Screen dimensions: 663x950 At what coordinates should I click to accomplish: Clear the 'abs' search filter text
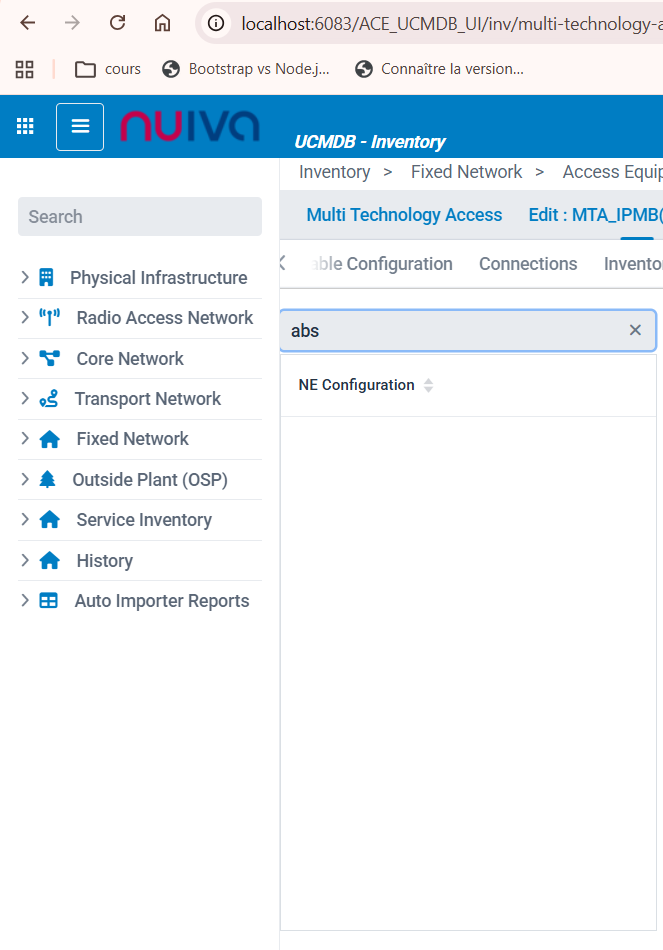coord(635,330)
